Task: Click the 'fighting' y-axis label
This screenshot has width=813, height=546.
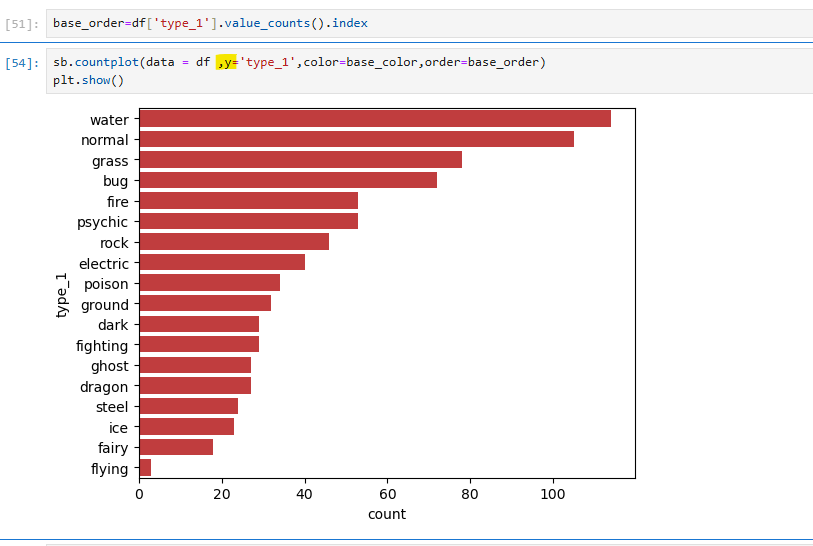Action: point(102,346)
